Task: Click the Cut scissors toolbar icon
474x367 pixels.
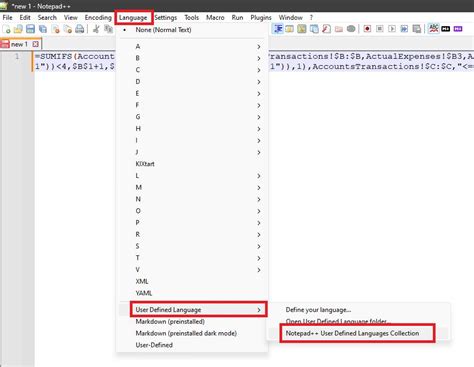Action: [x=96, y=29]
